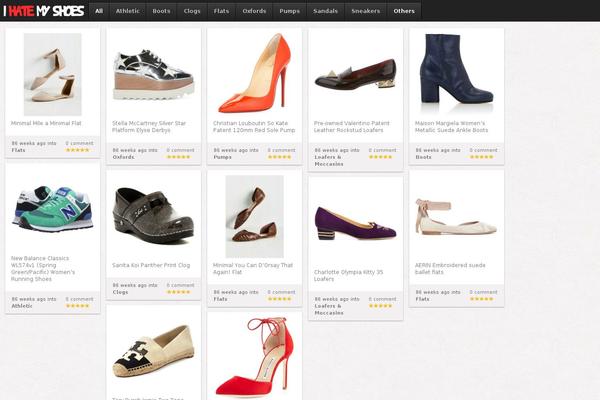Viewport: 600px width, 400px height.
Task: Rate the New Balance sneakers using stars
Action: (78, 306)
